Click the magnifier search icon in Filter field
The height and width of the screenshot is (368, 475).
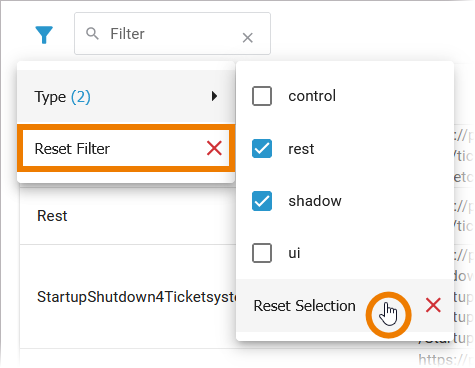click(92, 34)
